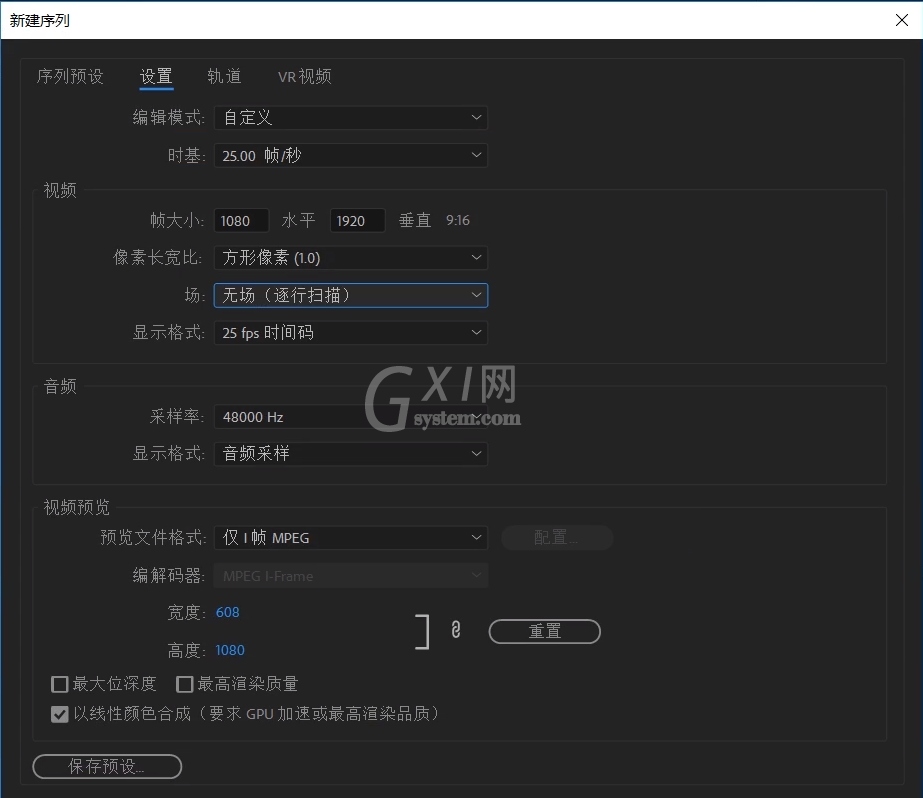
Task: Click the preview 高度 value 1080
Action: point(230,650)
